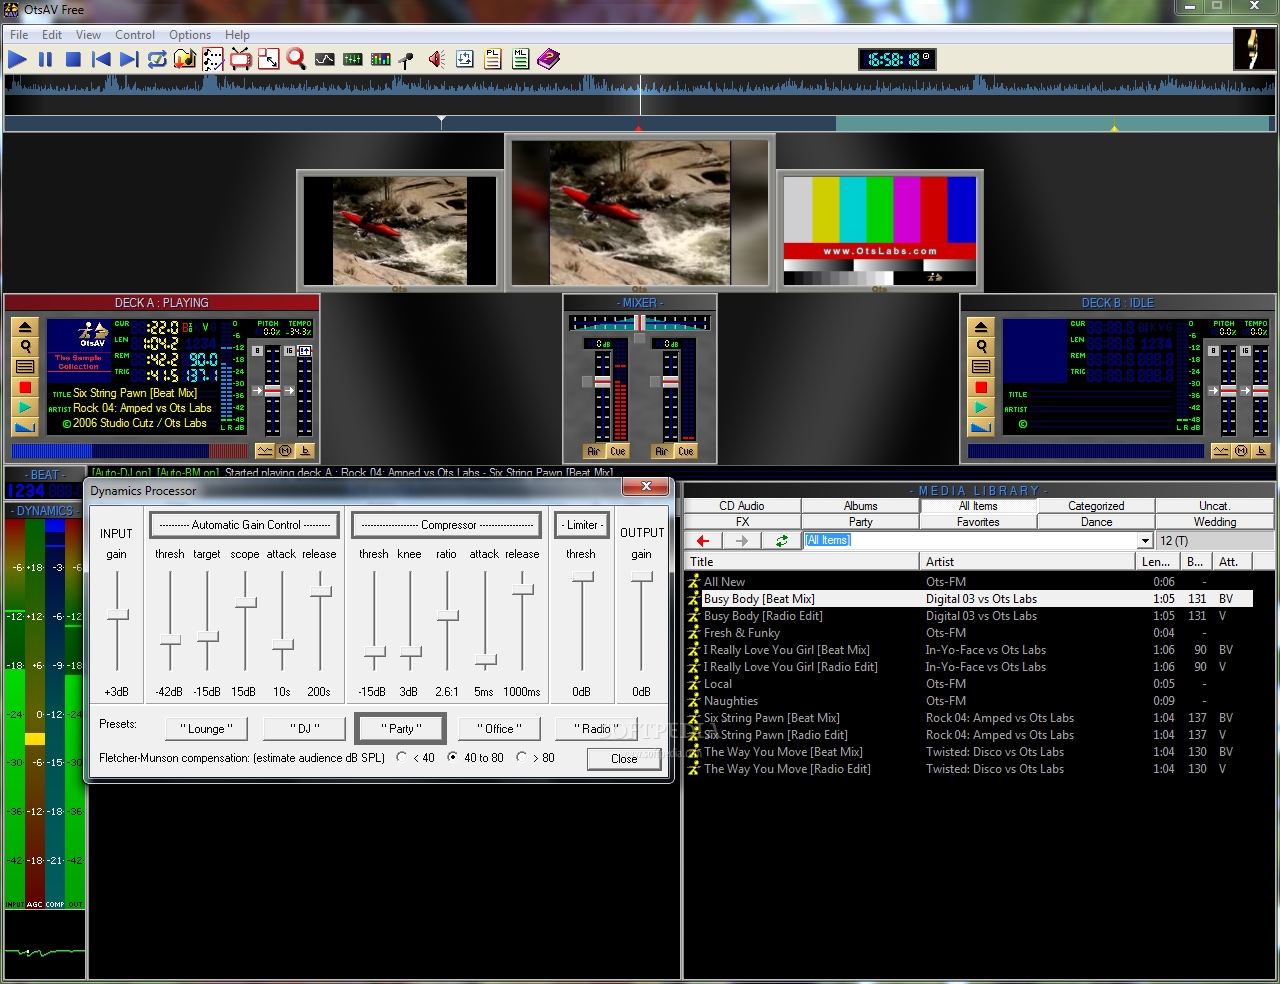This screenshot has width=1280, height=984.
Task: Open the Edit menu
Action: (52, 35)
